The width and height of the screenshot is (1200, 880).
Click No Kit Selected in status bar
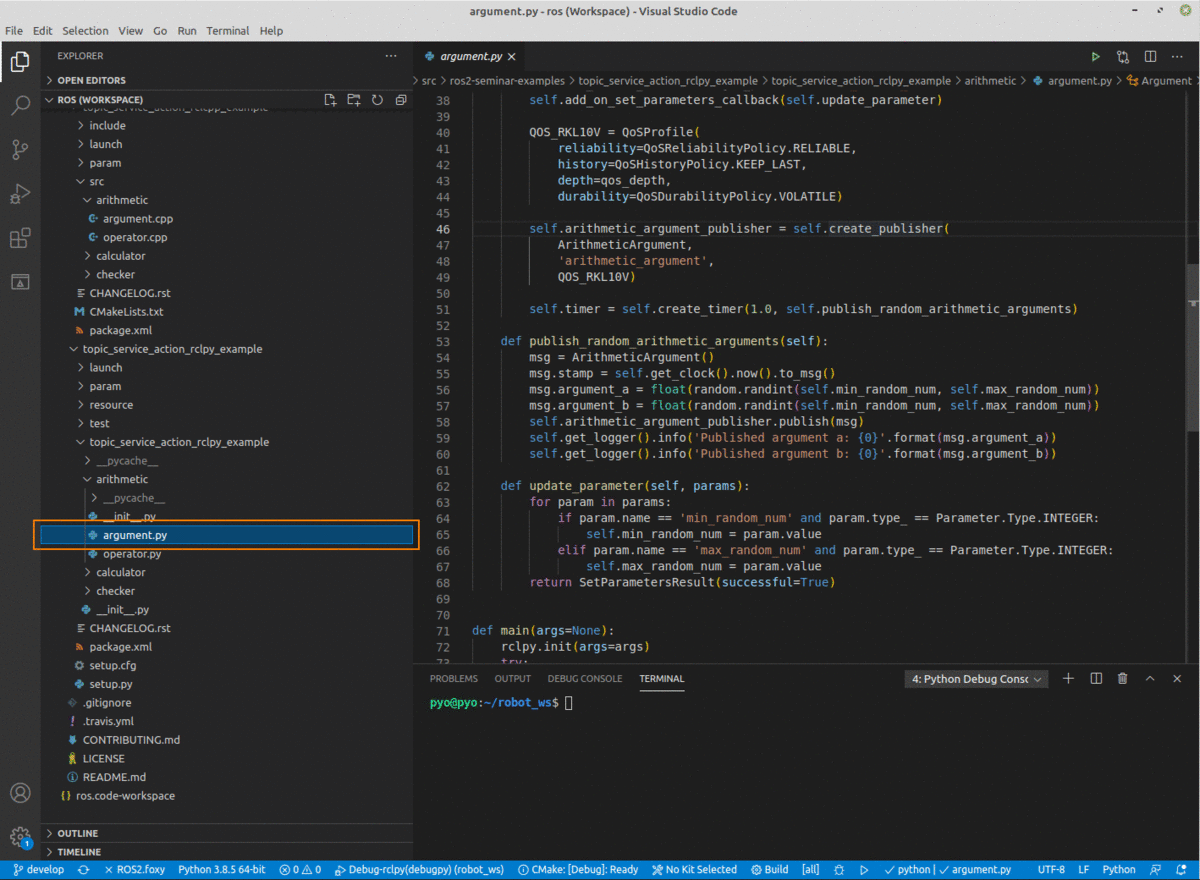point(694,869)
